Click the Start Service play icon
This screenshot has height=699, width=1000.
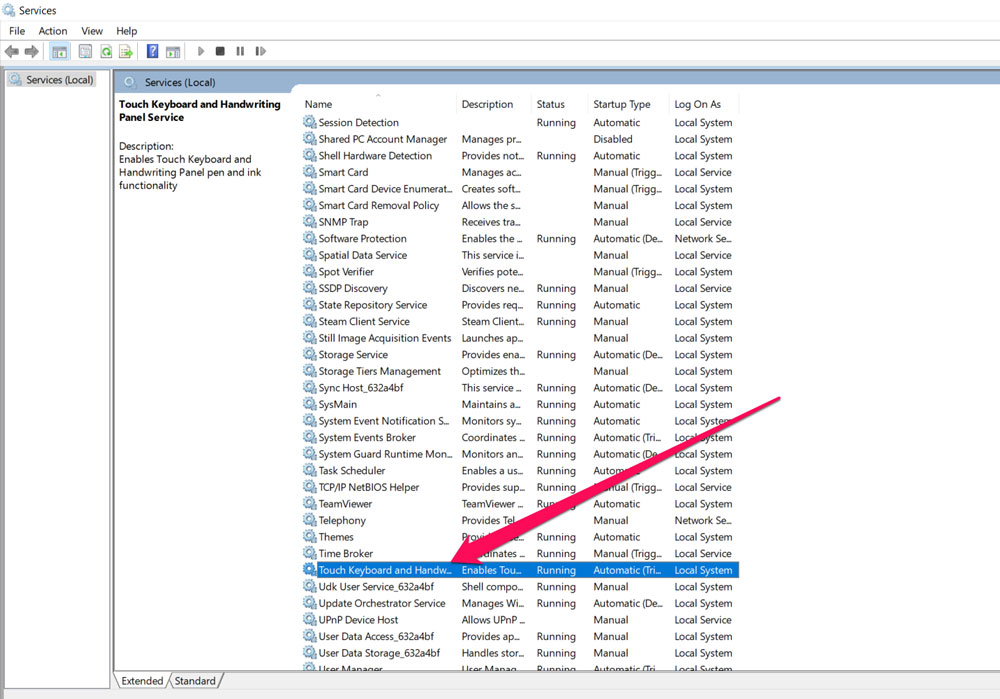[x=201, y=51]
